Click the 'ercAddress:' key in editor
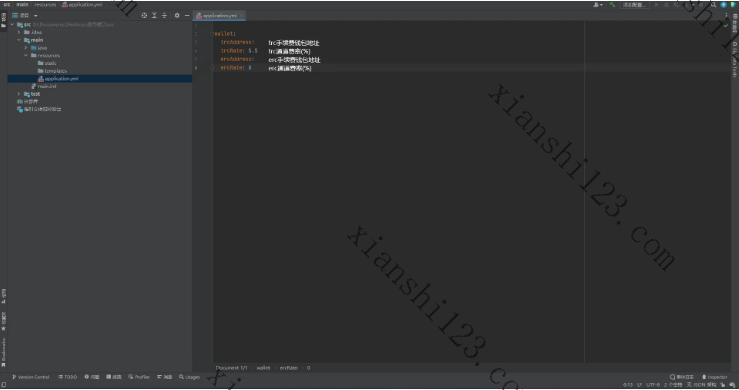The image size is (739, 390). tap(238, 59)
